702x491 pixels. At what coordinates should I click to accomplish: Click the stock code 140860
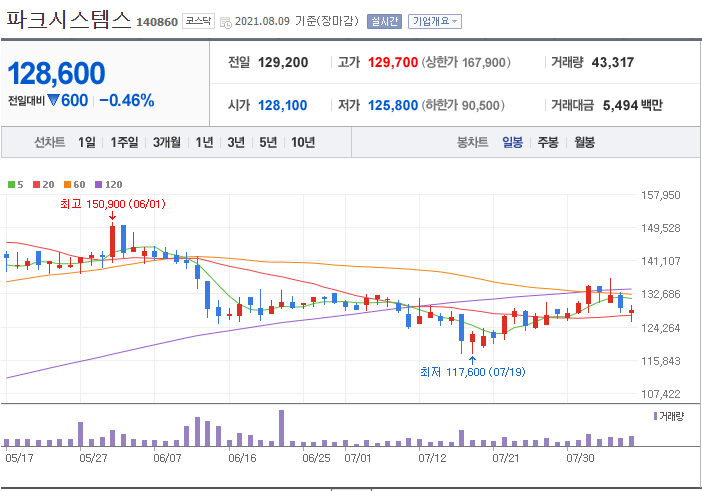pos(157,22)
